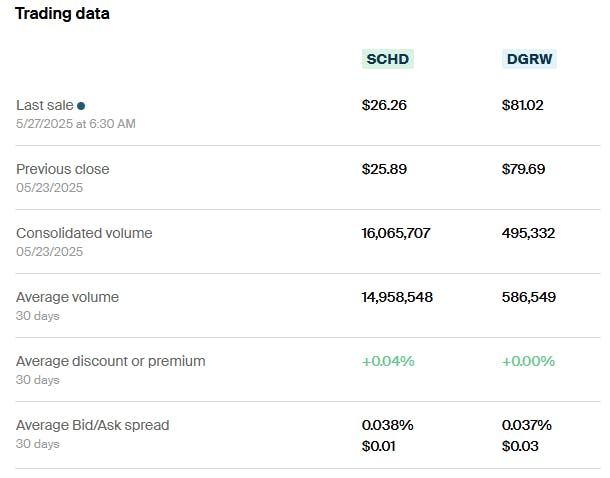Viewport: 610px width, 478px height.
Task: Click the Average volume label
Action: click(67, 297)
